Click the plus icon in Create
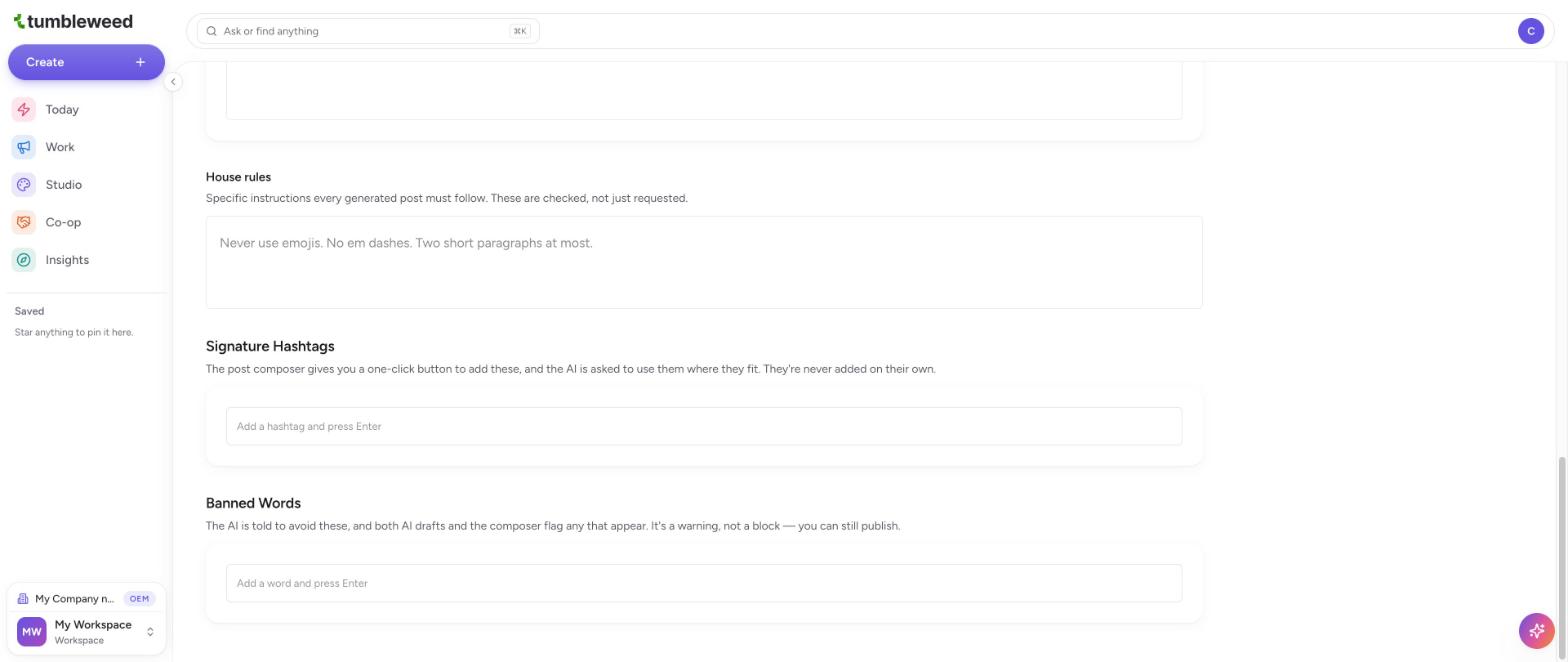The height and width of the screenshot is (662, 1568). [x=140, y=62]
